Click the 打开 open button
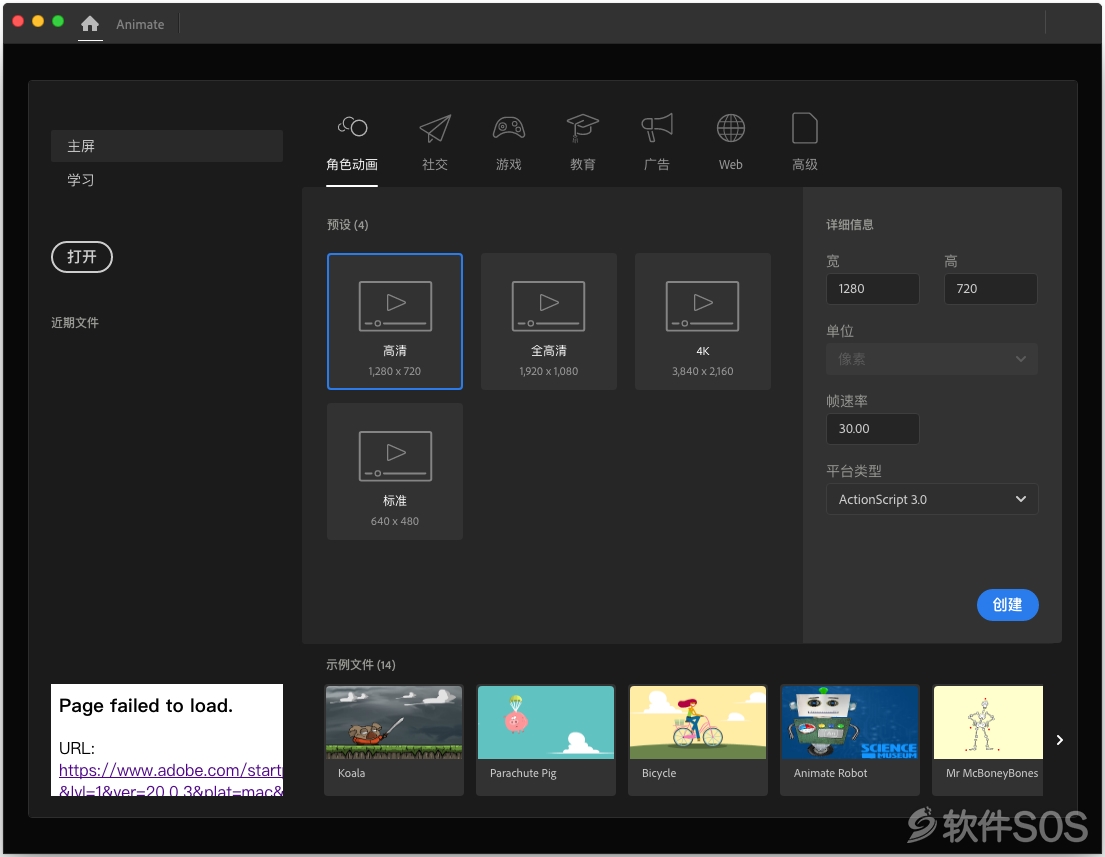 [82, 257]
